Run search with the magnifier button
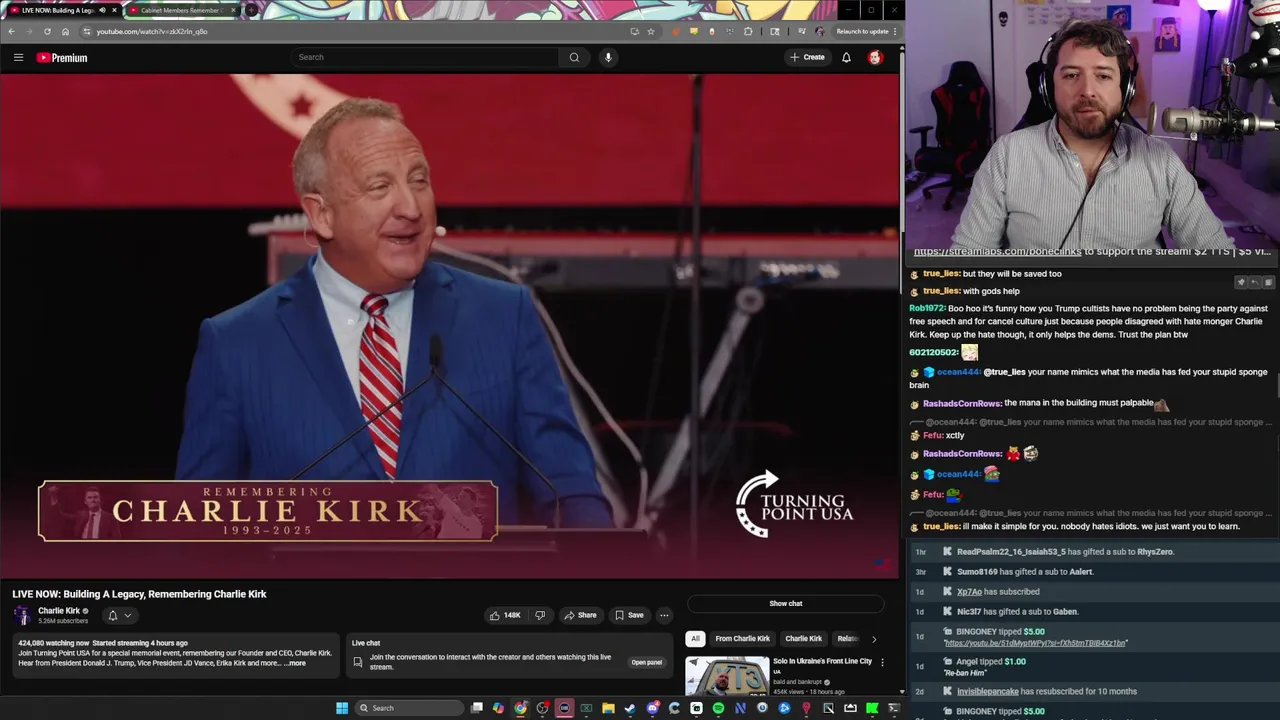The image size is (1280, 720). click(x=574, y=57)
